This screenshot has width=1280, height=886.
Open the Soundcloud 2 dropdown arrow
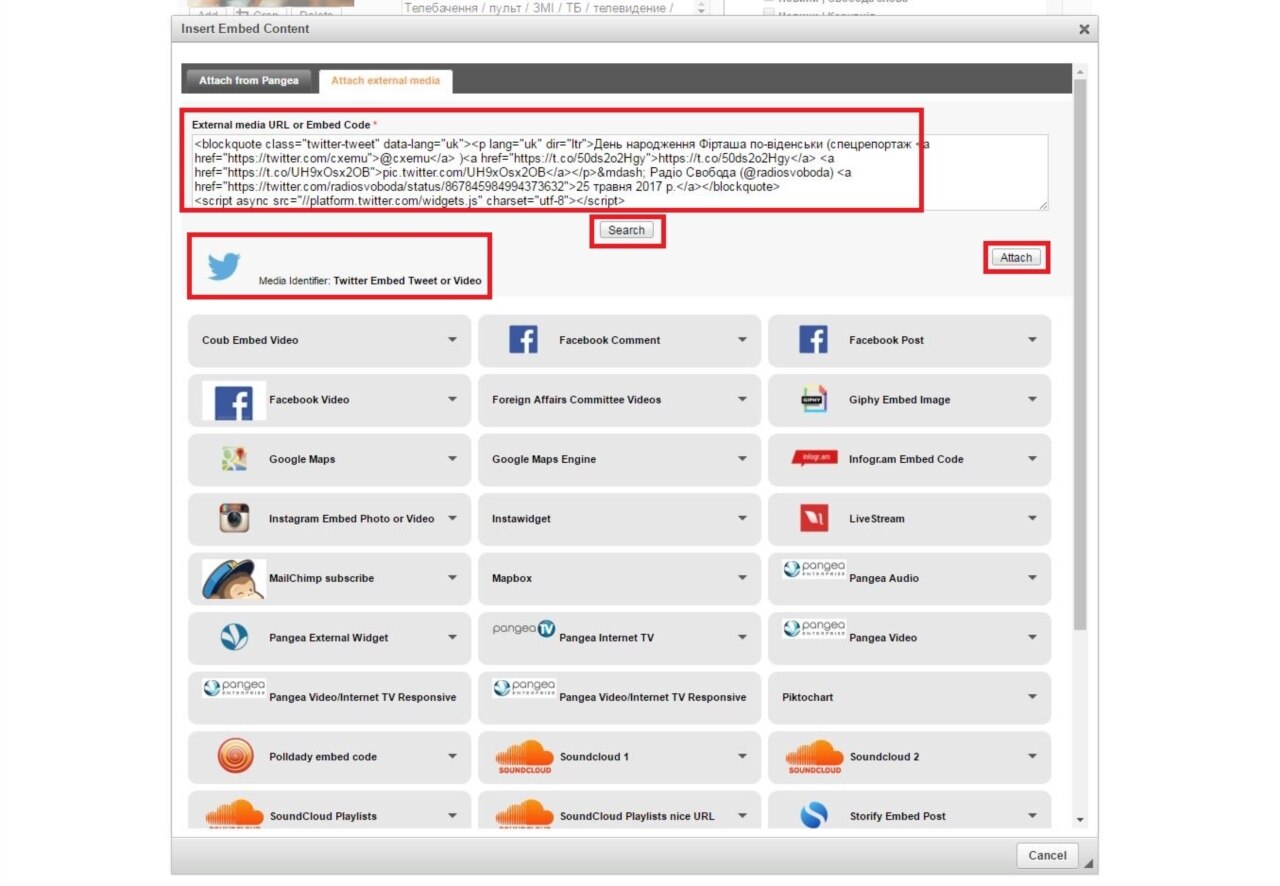(1032, 756)
